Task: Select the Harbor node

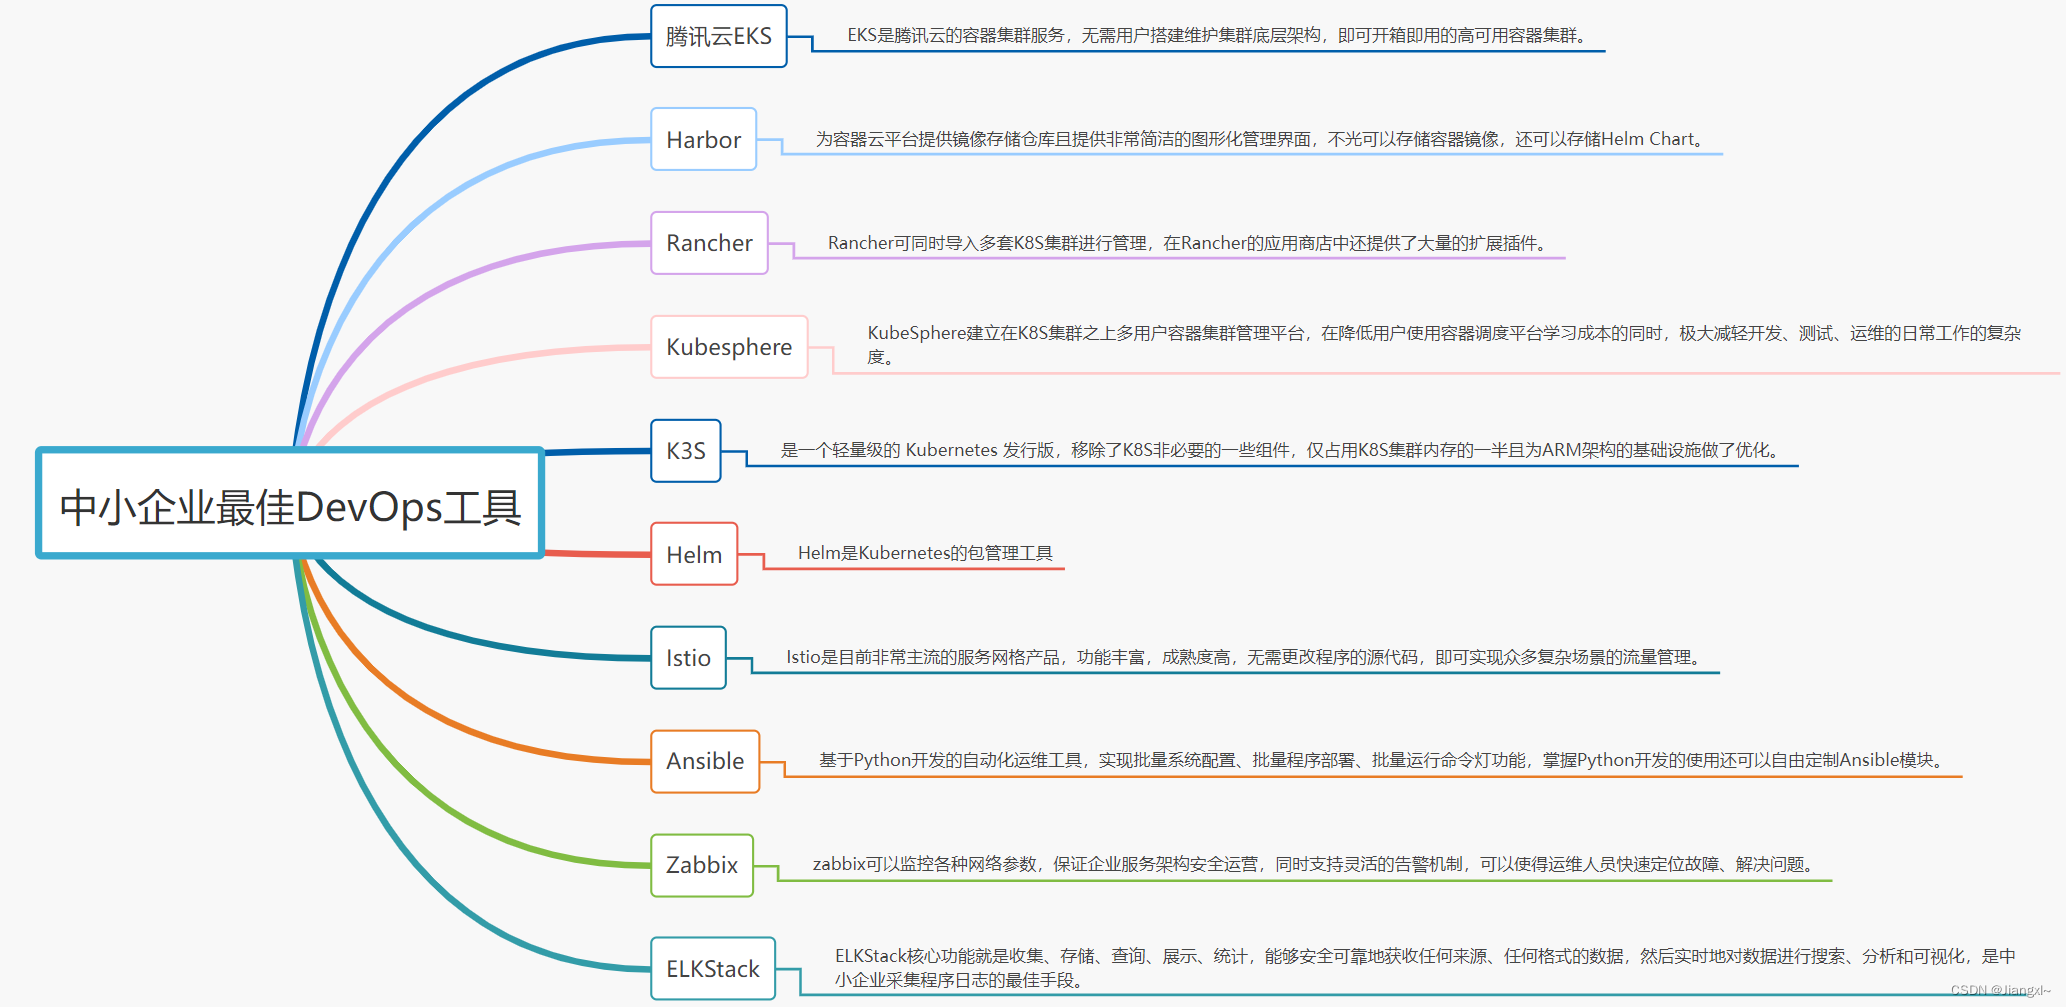Action: 704,140
